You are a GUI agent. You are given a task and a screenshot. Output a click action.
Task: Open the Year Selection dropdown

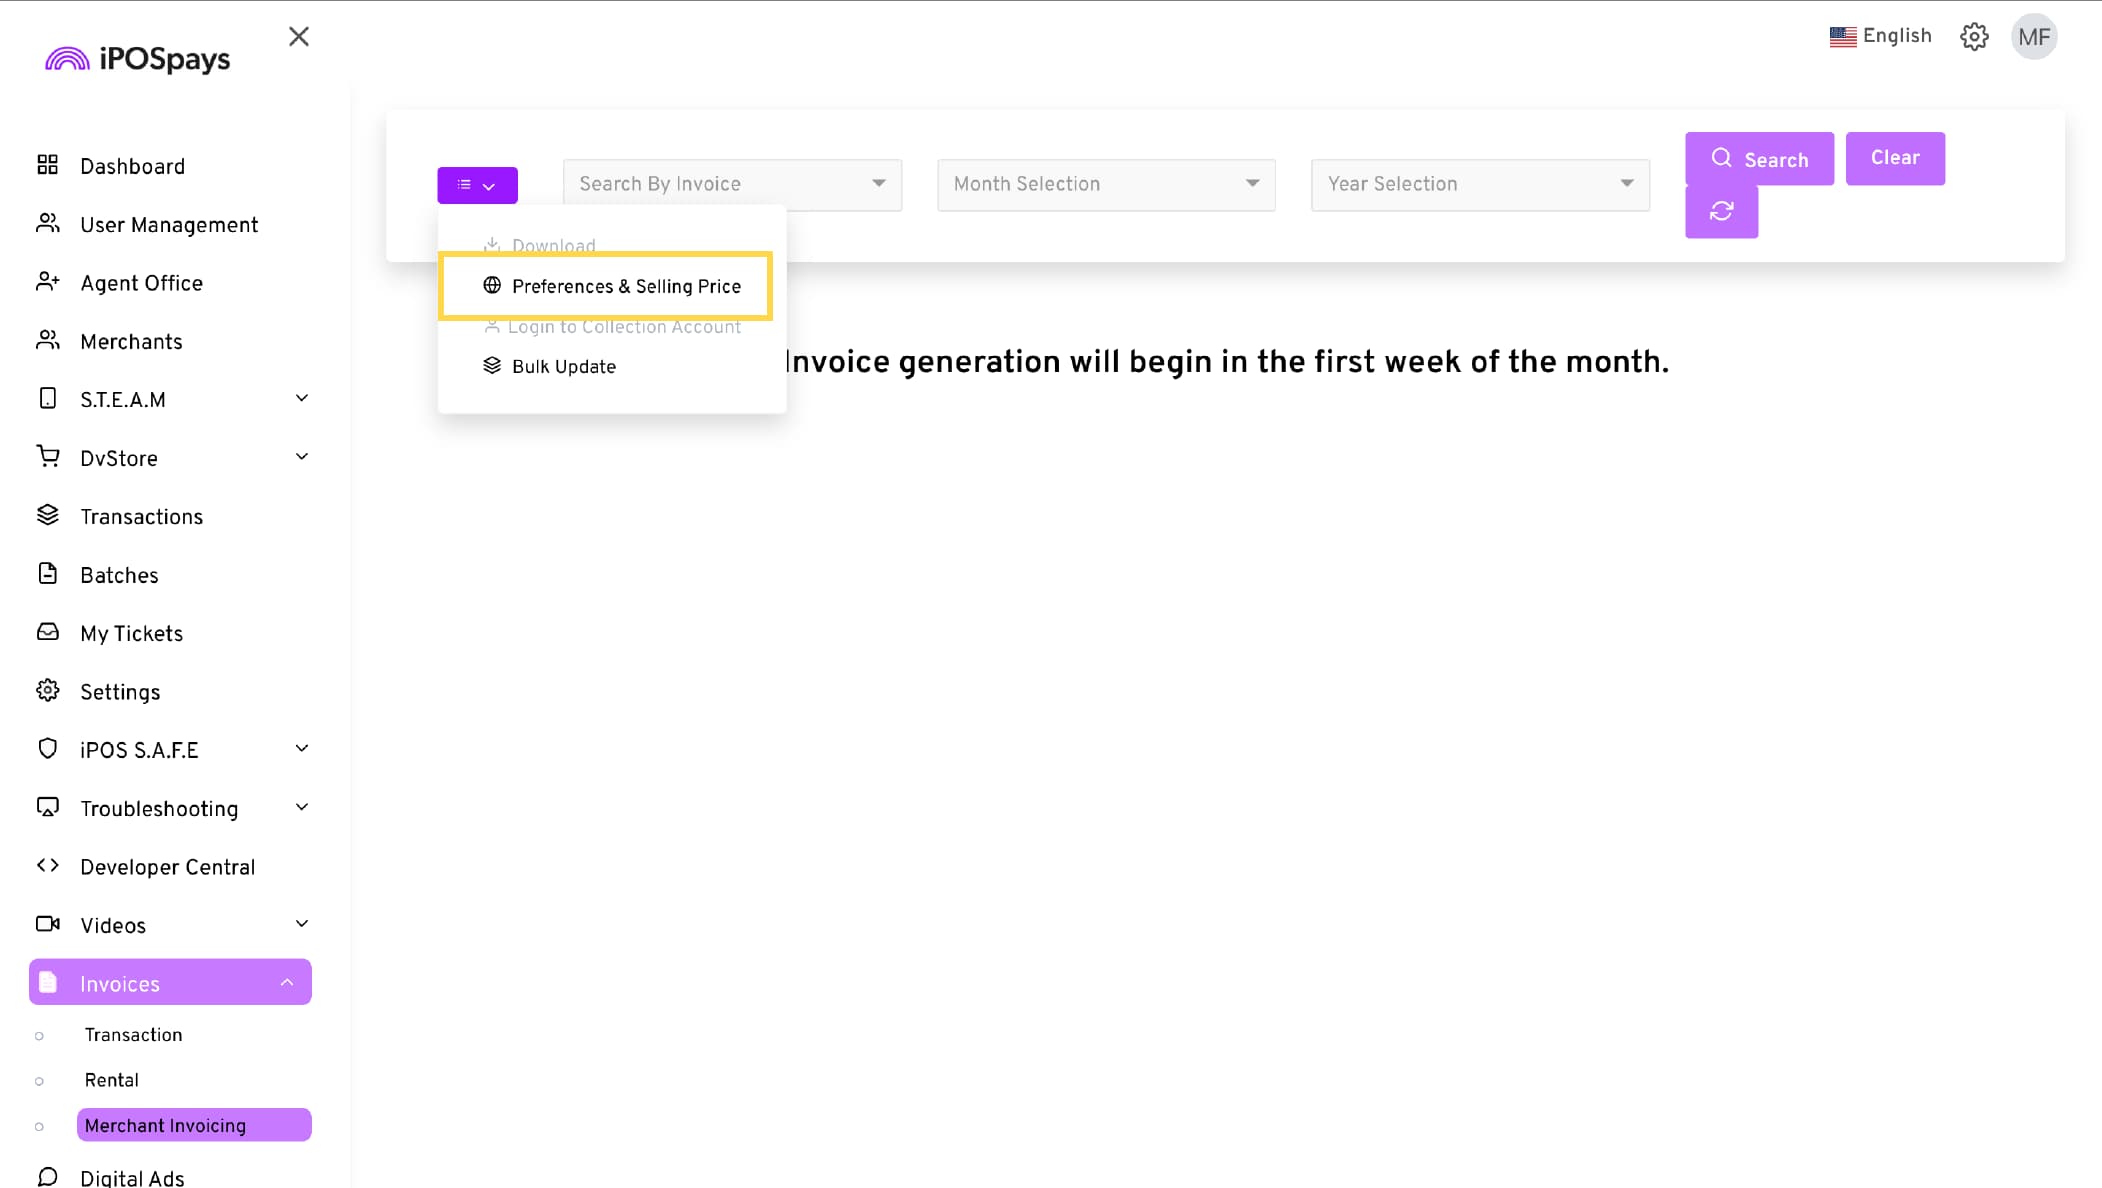pyautogui.click(x=1480, y=184)
